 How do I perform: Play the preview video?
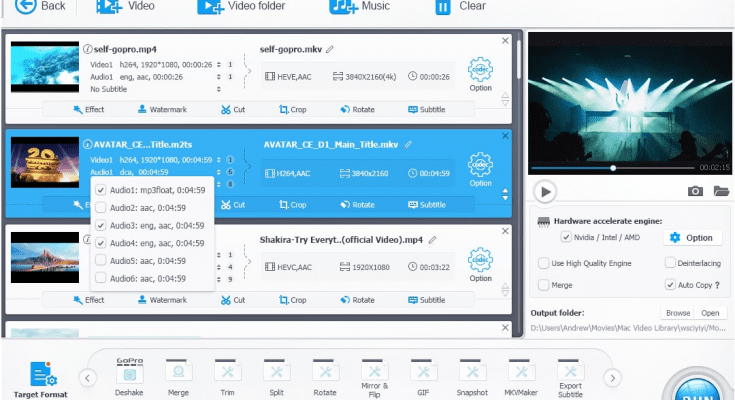(545, 191)
